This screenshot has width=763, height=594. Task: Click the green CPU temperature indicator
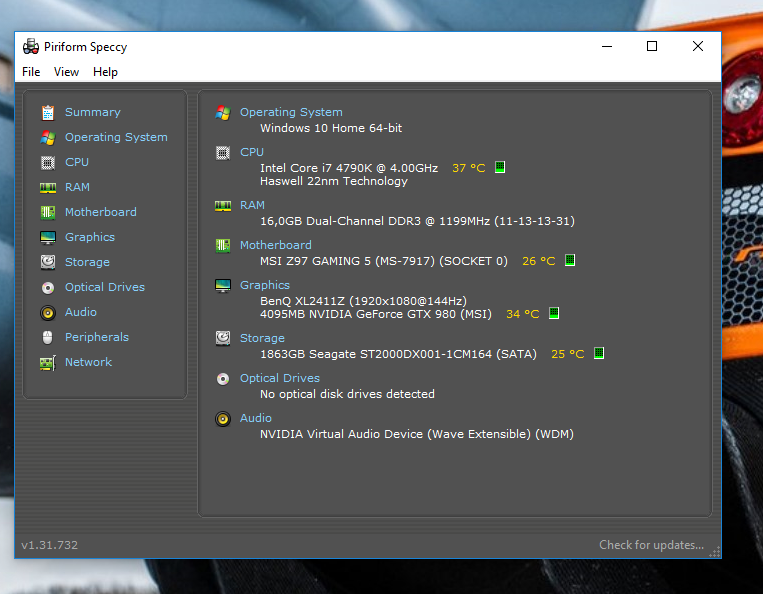point(500,167)
